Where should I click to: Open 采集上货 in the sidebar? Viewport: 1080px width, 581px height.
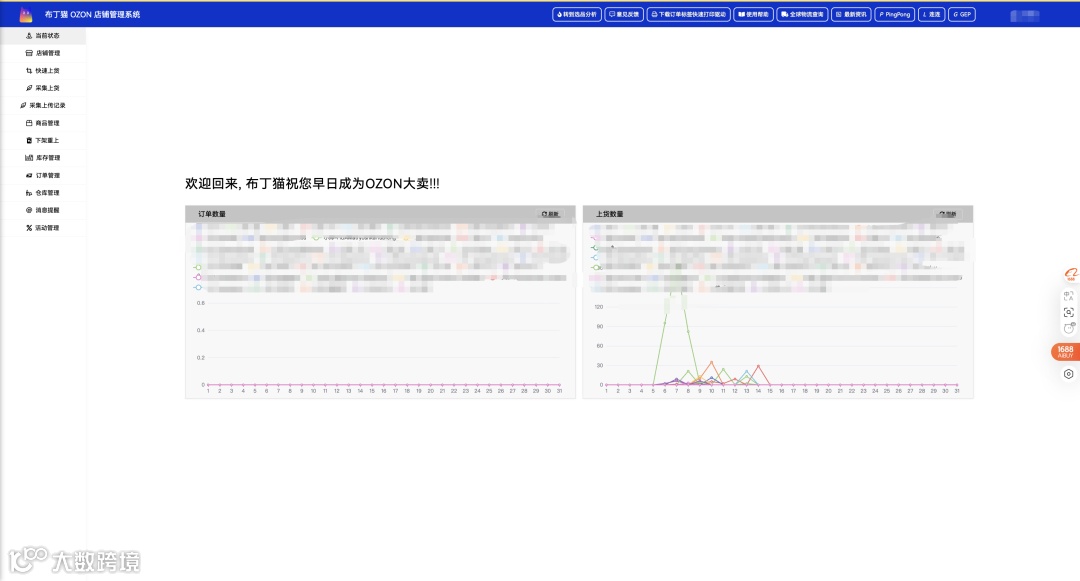[x=43, y=88]
